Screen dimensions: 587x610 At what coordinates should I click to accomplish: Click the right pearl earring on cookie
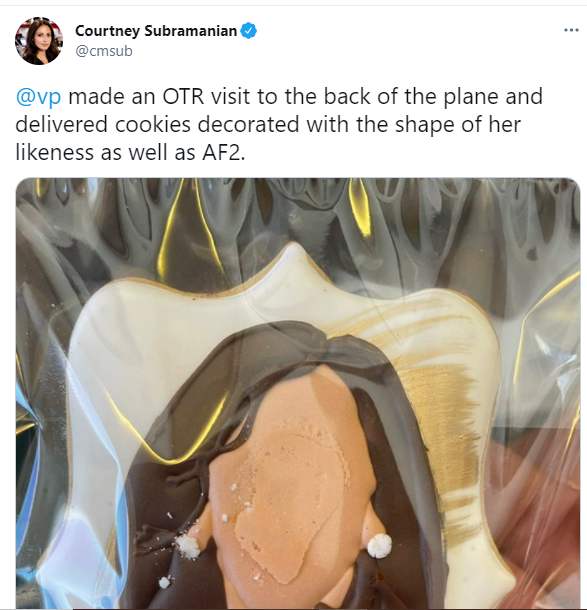click(x=379, y=545)
